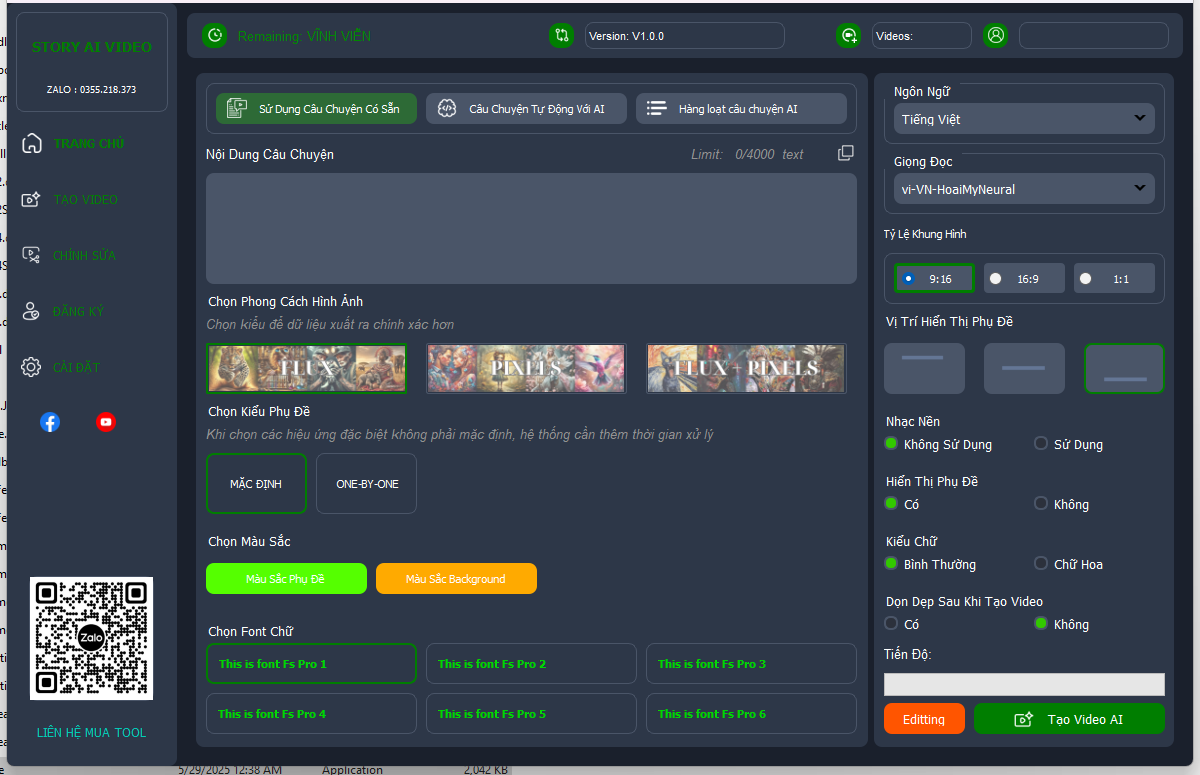Set Hiển Thị Phụ Đề to Có

pos(902,504)
